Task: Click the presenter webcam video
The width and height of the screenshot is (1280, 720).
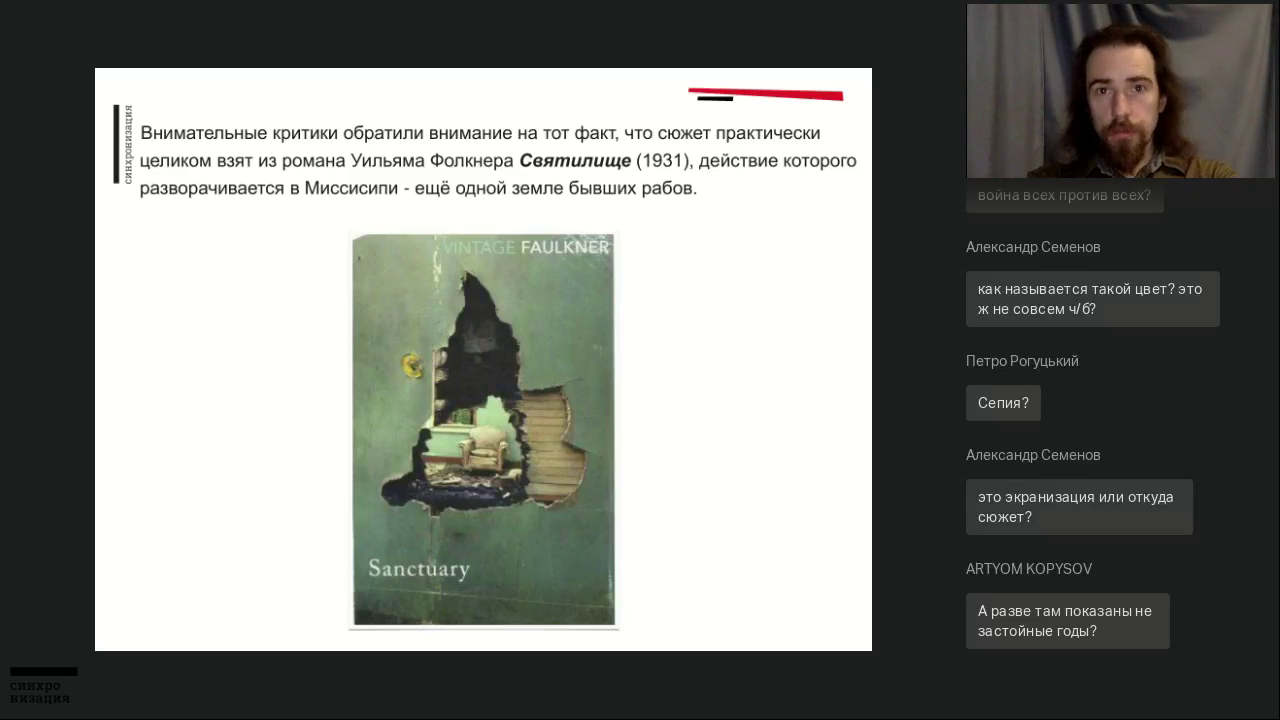Action: 1120,91
